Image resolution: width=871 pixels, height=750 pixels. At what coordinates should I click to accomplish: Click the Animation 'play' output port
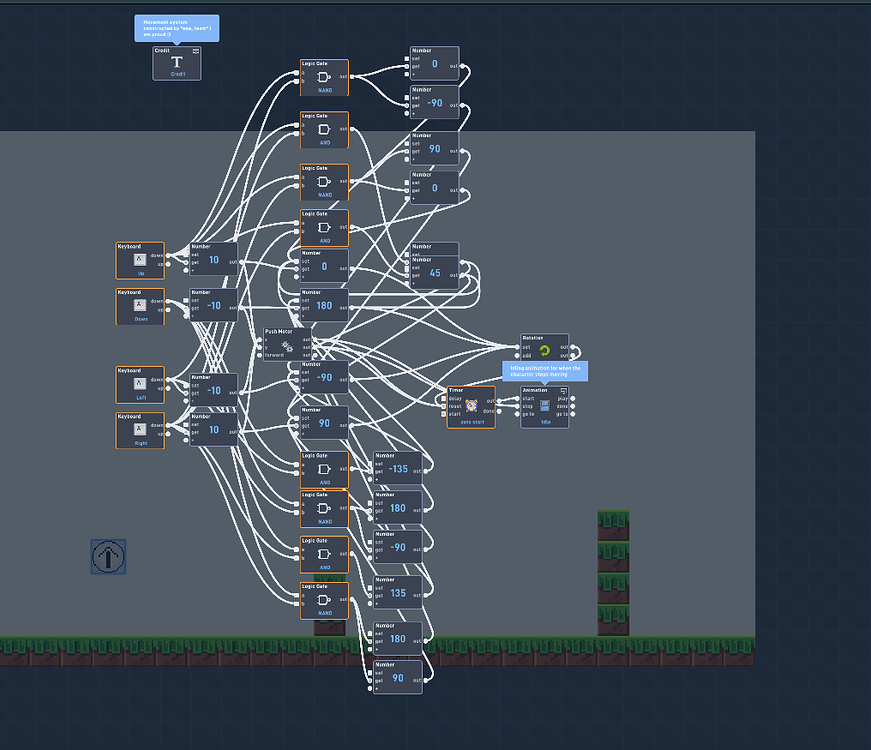(573, 398)
